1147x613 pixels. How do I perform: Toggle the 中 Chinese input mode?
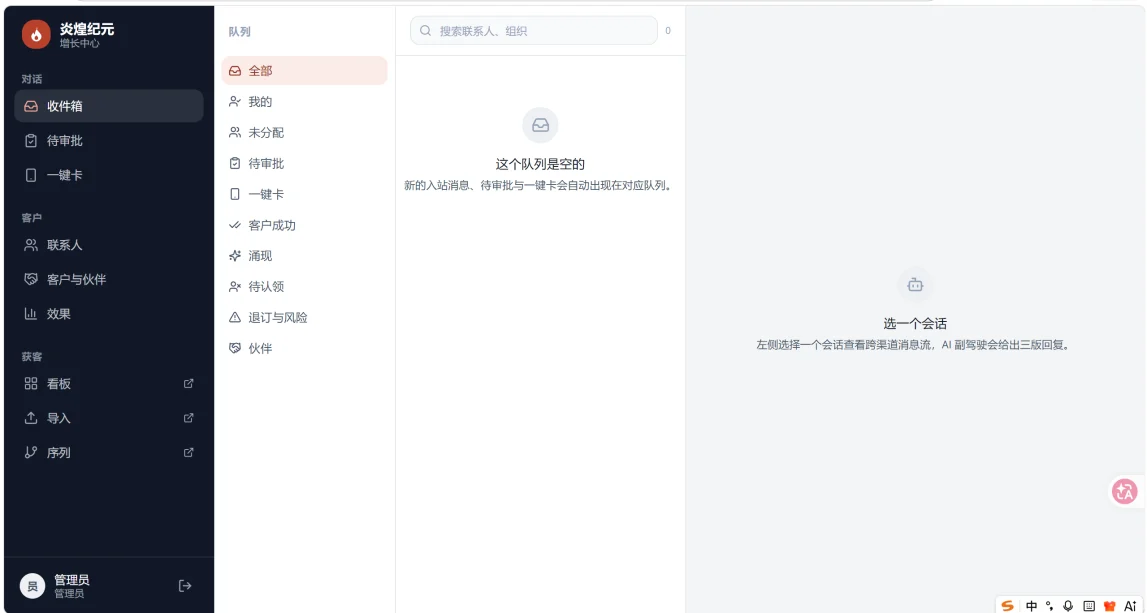point(1031,606)
